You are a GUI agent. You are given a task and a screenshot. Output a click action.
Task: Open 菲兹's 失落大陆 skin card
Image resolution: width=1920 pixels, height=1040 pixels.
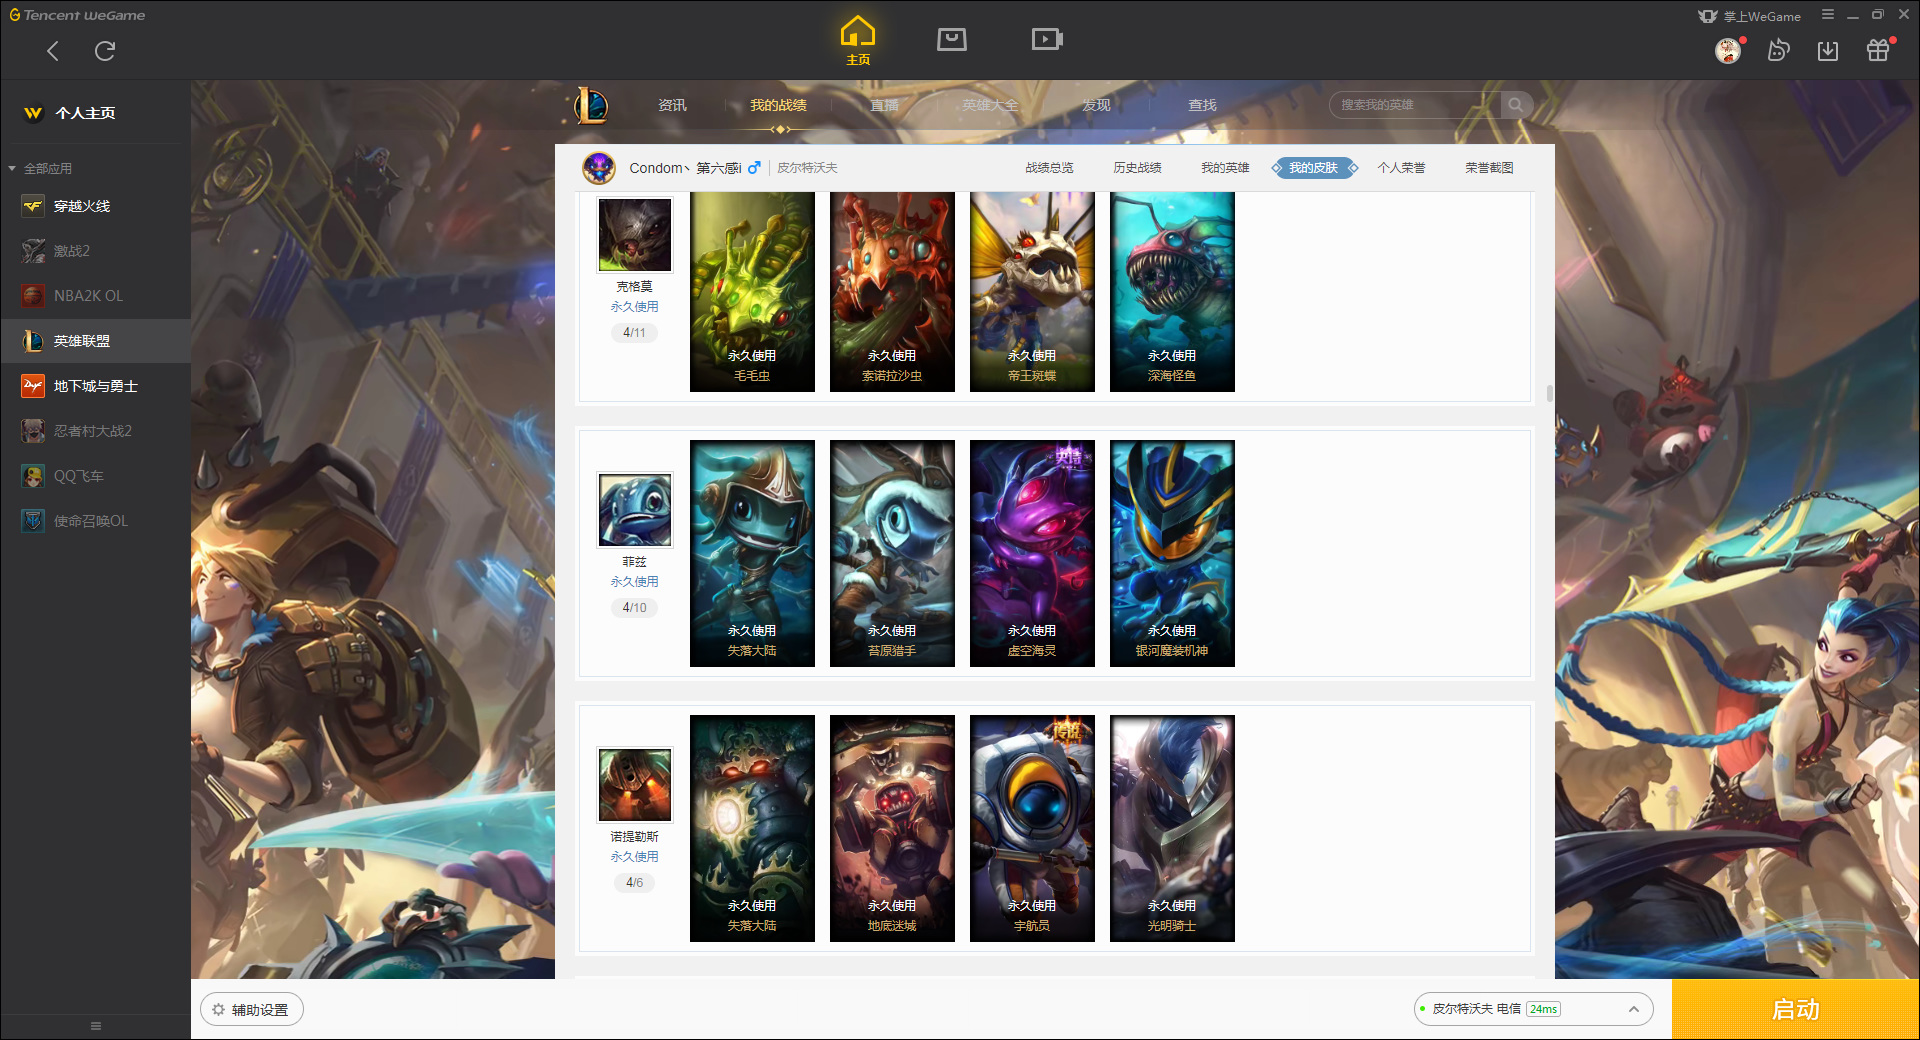752,553
